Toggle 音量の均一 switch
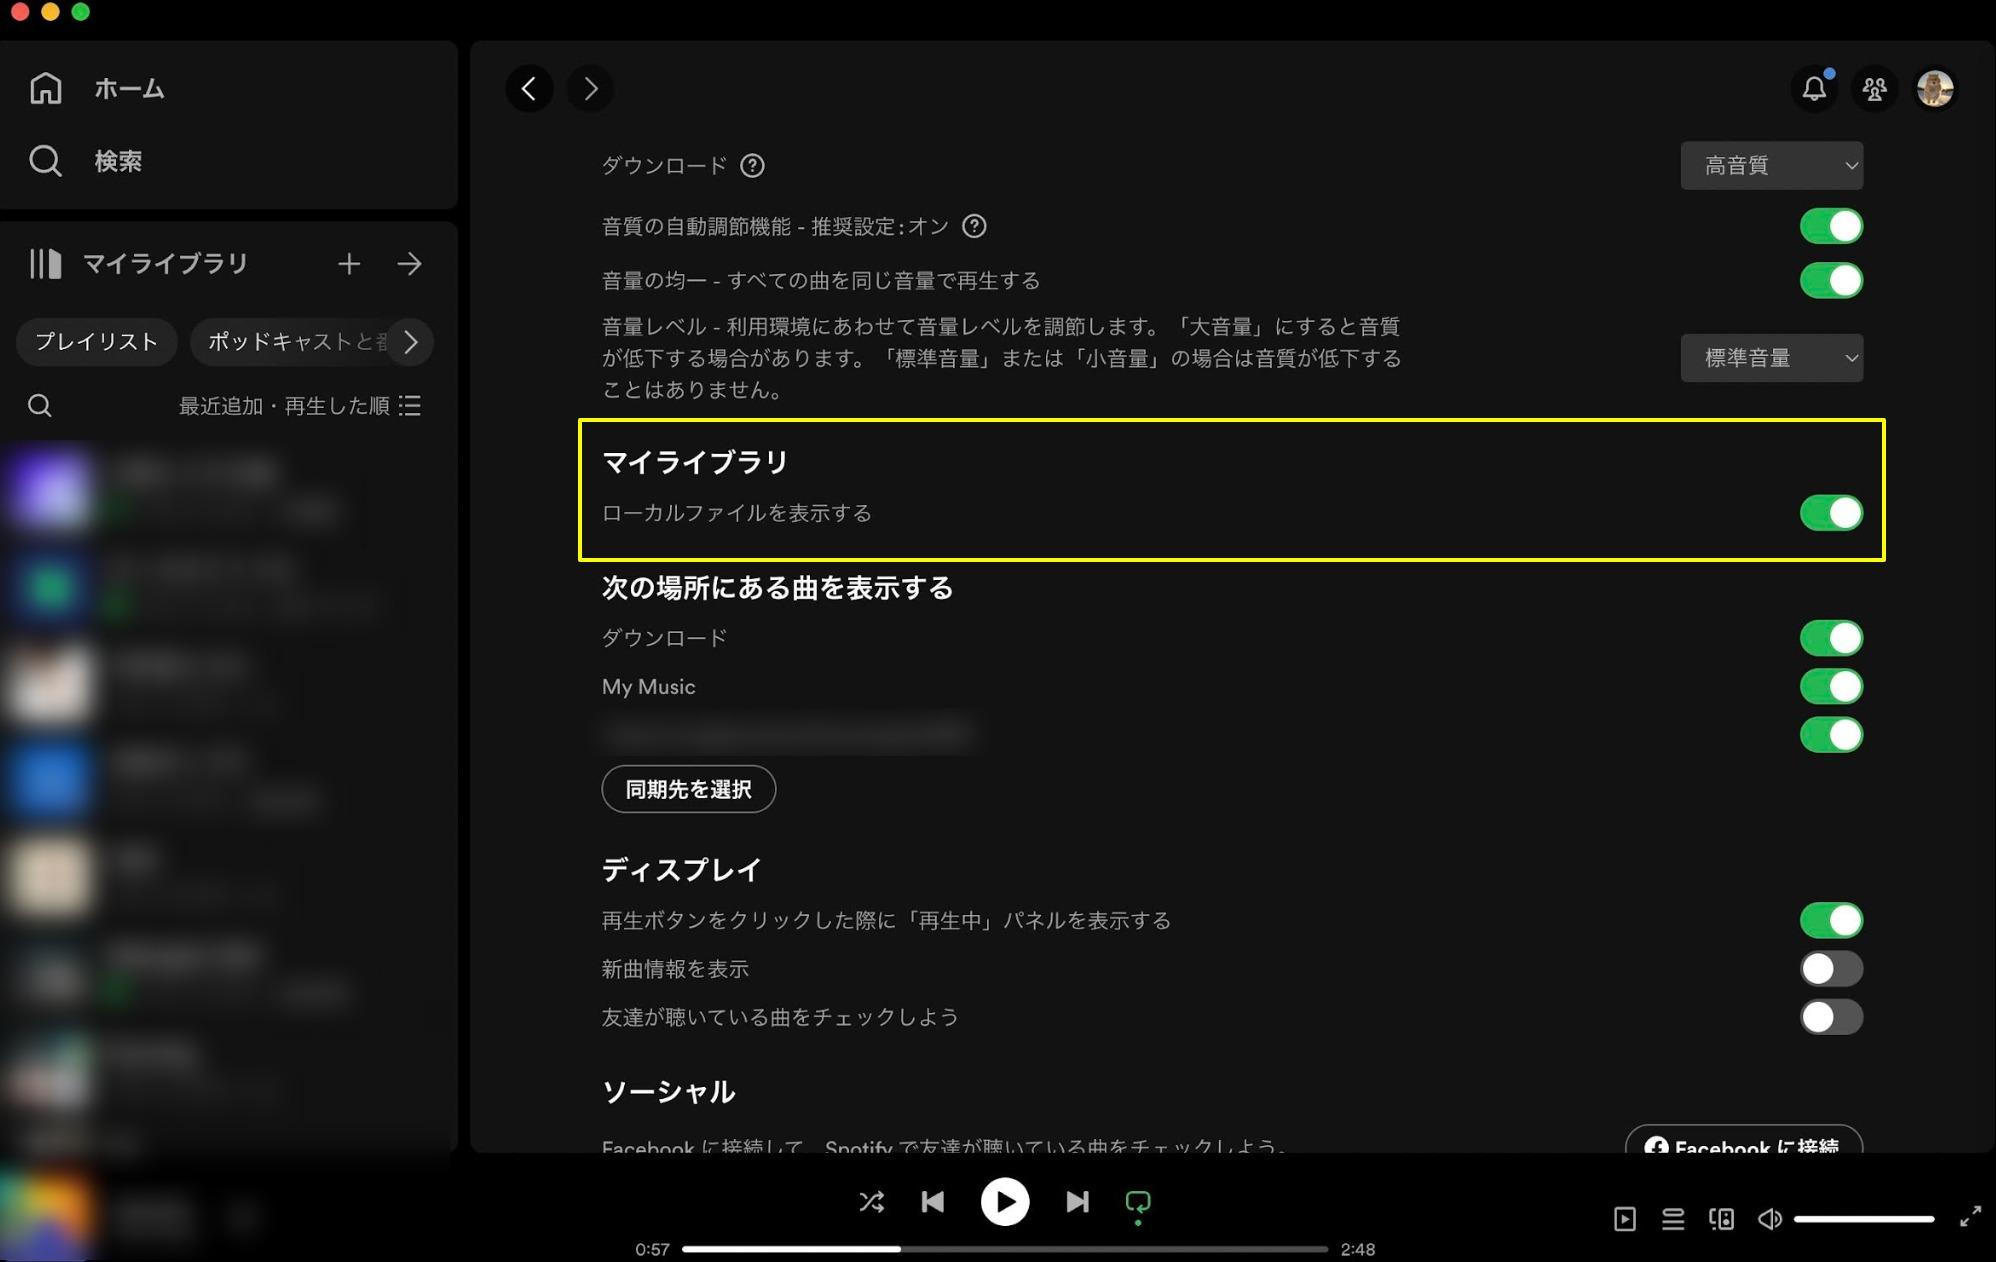This screenshot has height=1262, width=1996. (x=1831, y=281)
